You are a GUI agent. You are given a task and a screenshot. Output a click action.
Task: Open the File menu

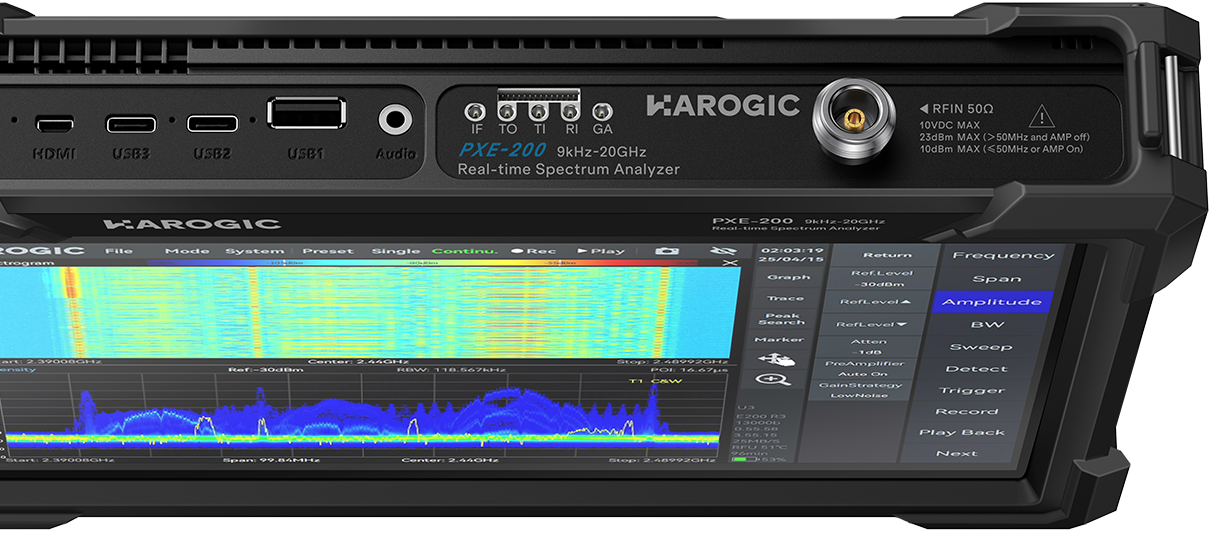coord(119,251)
